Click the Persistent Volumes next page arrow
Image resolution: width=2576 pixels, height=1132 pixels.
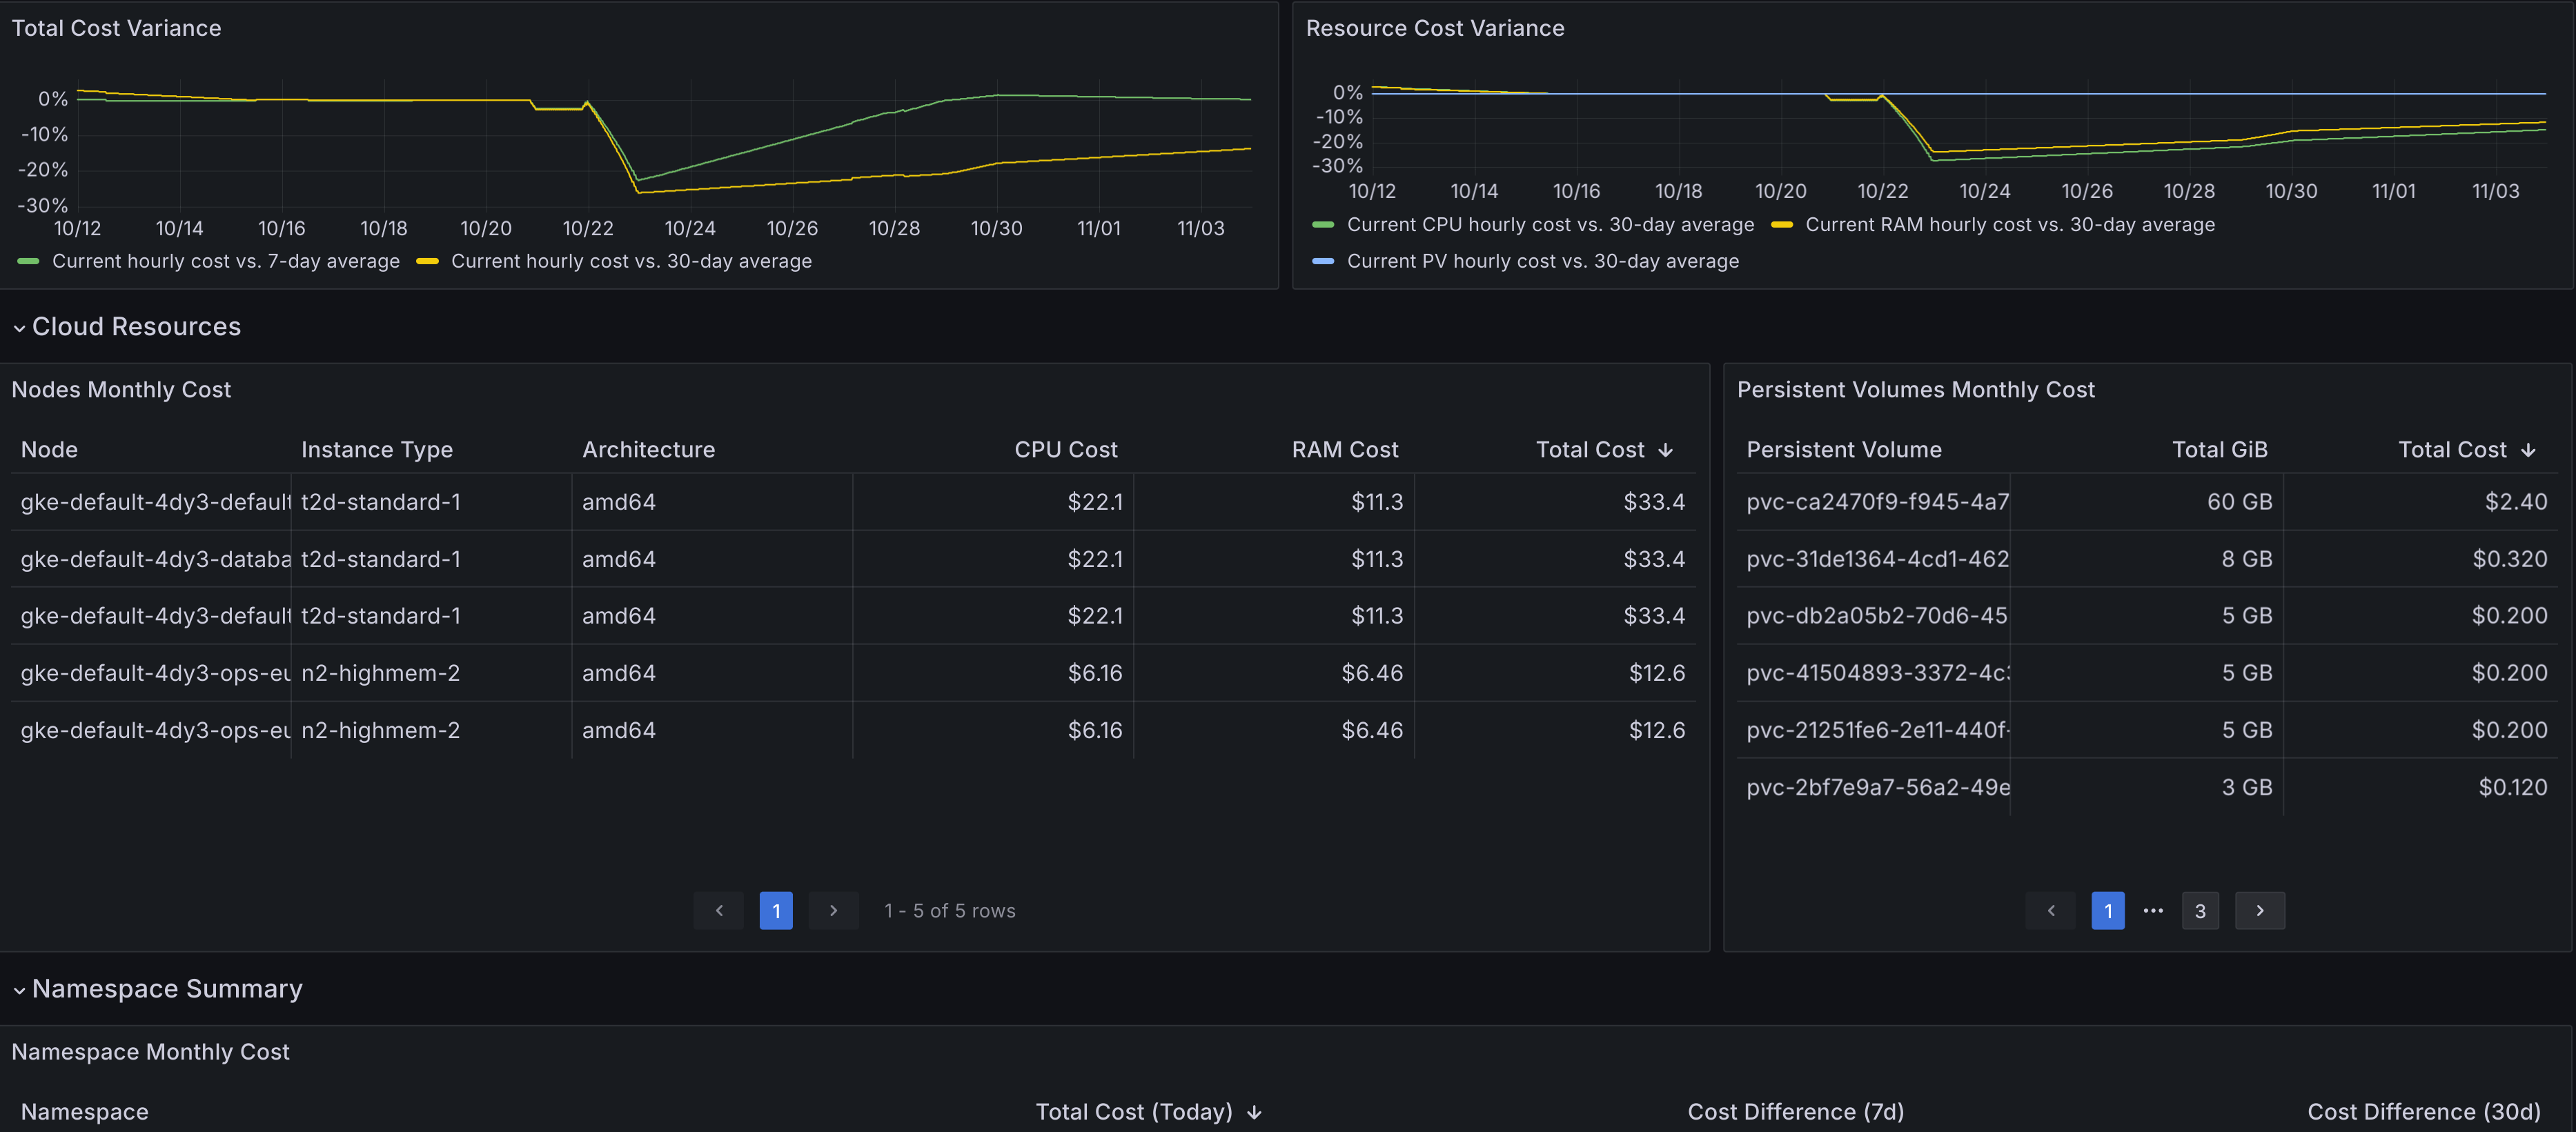tap(2259, 910)
